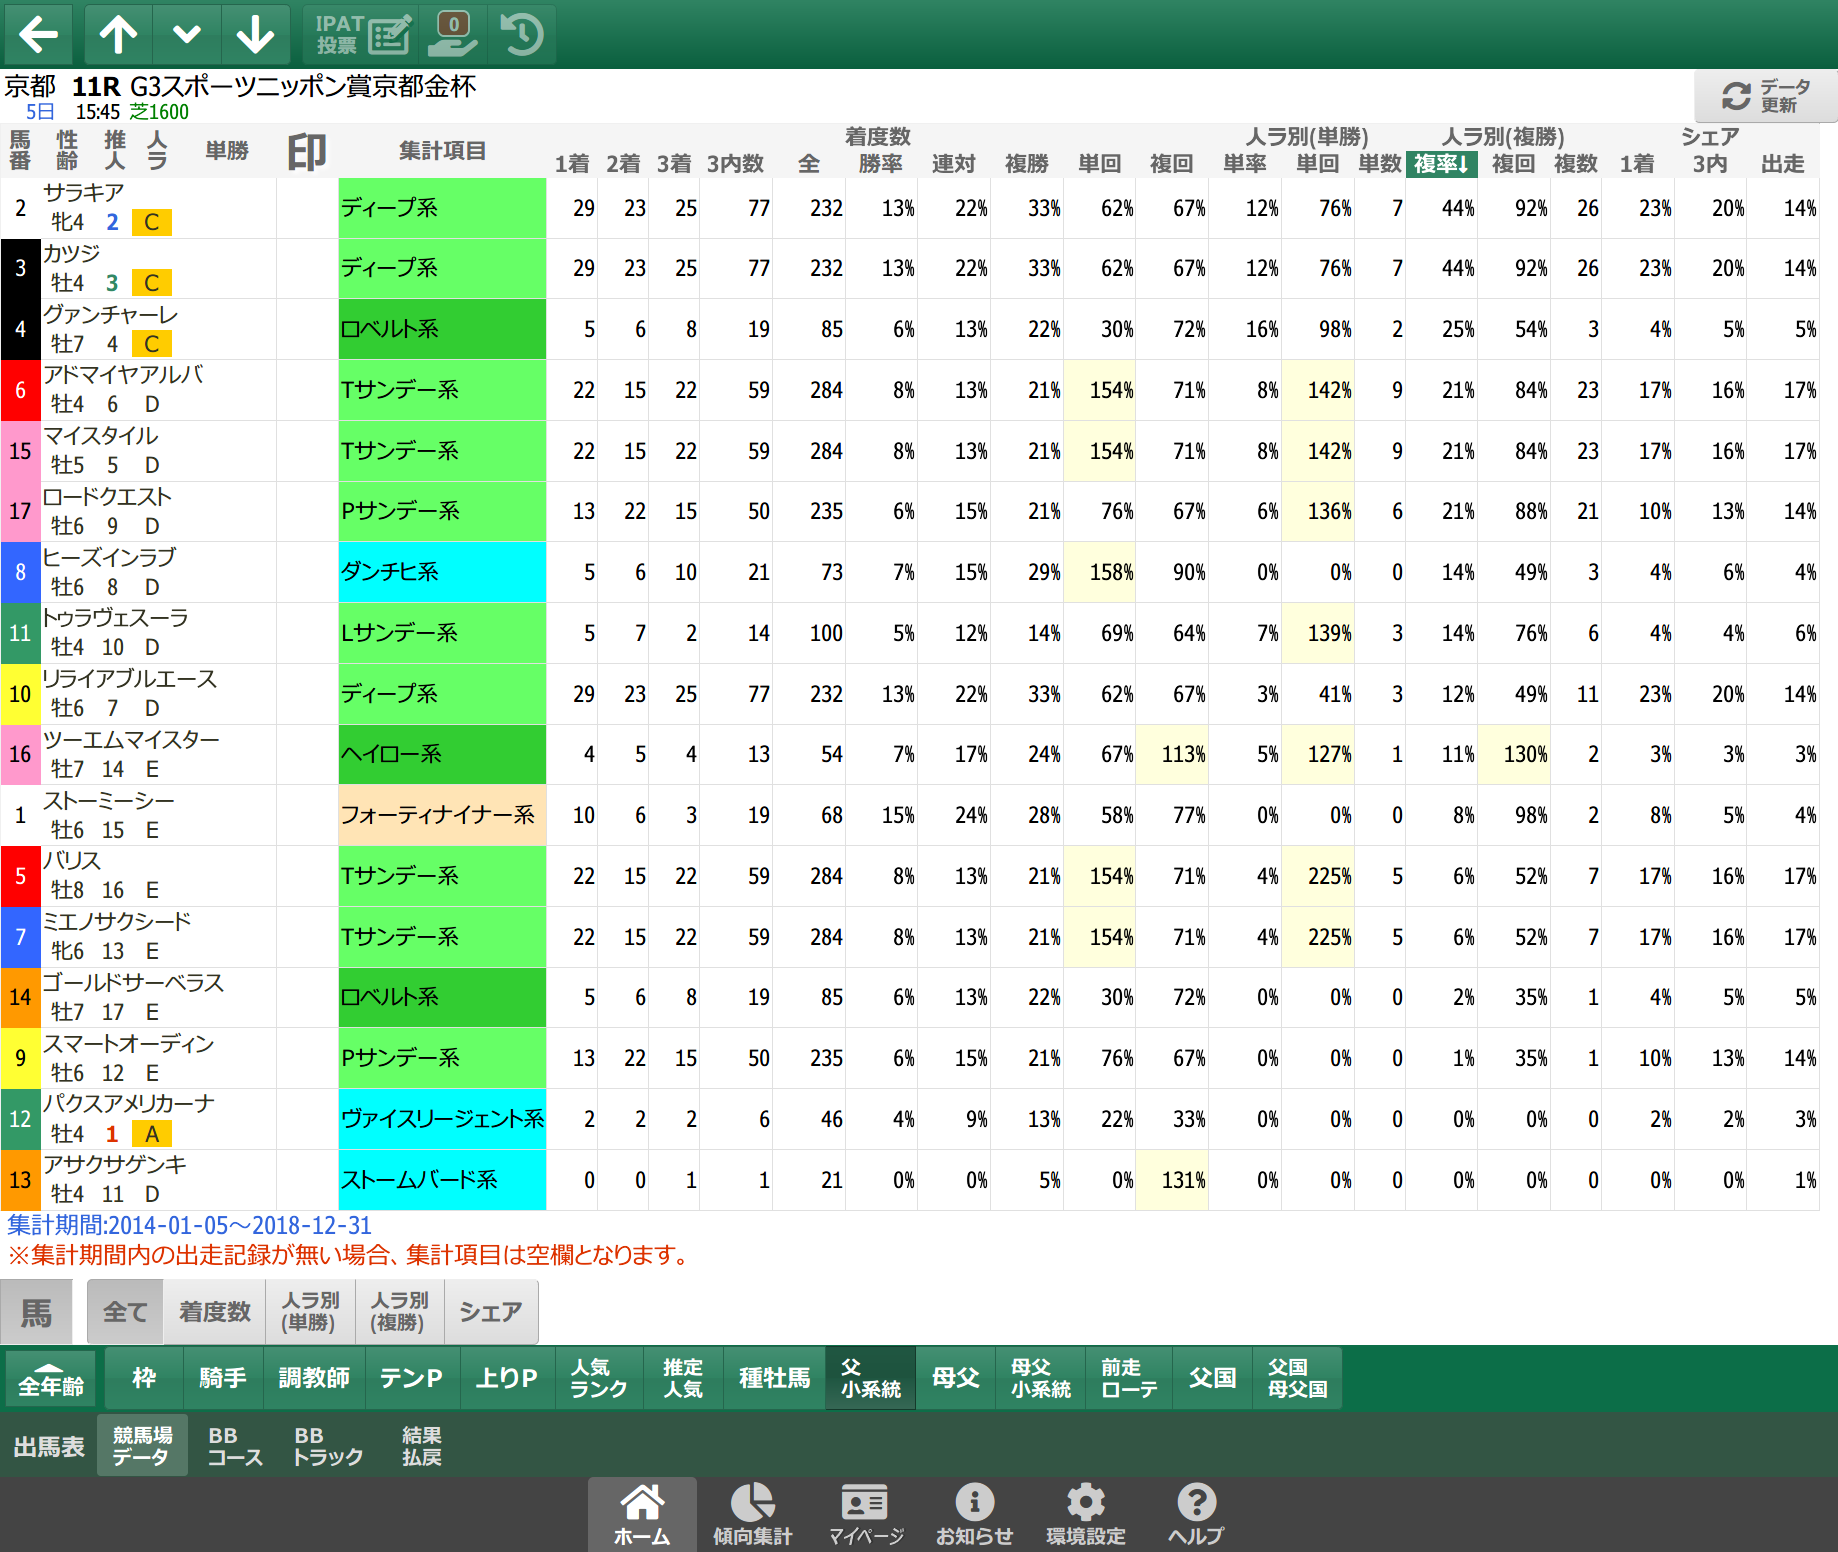Click the back arrow icon
This screenshot has height=1552, width=1838.
point(39,34)
